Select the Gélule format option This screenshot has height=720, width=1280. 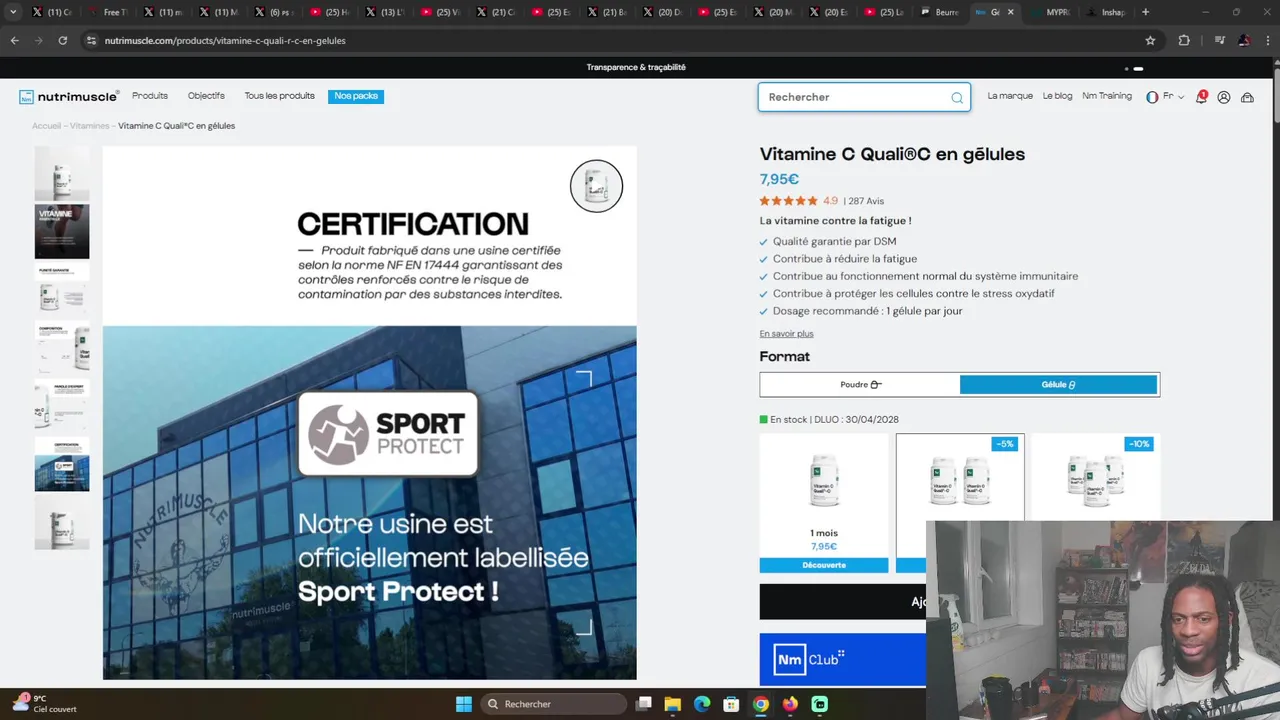[x=1058, y=384]
